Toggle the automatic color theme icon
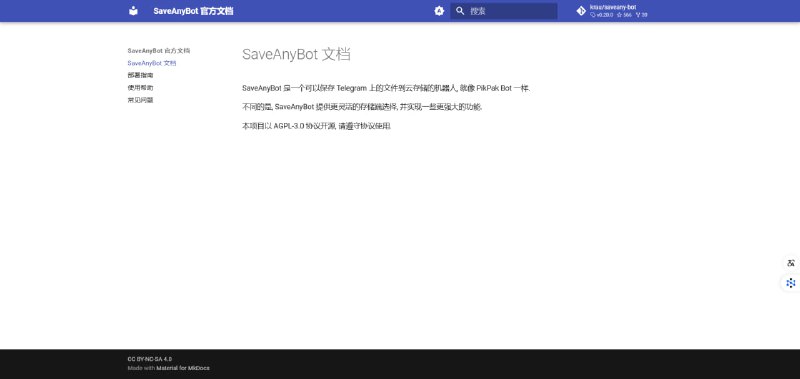This screenshot has width=800, height=379. point(439,11)
